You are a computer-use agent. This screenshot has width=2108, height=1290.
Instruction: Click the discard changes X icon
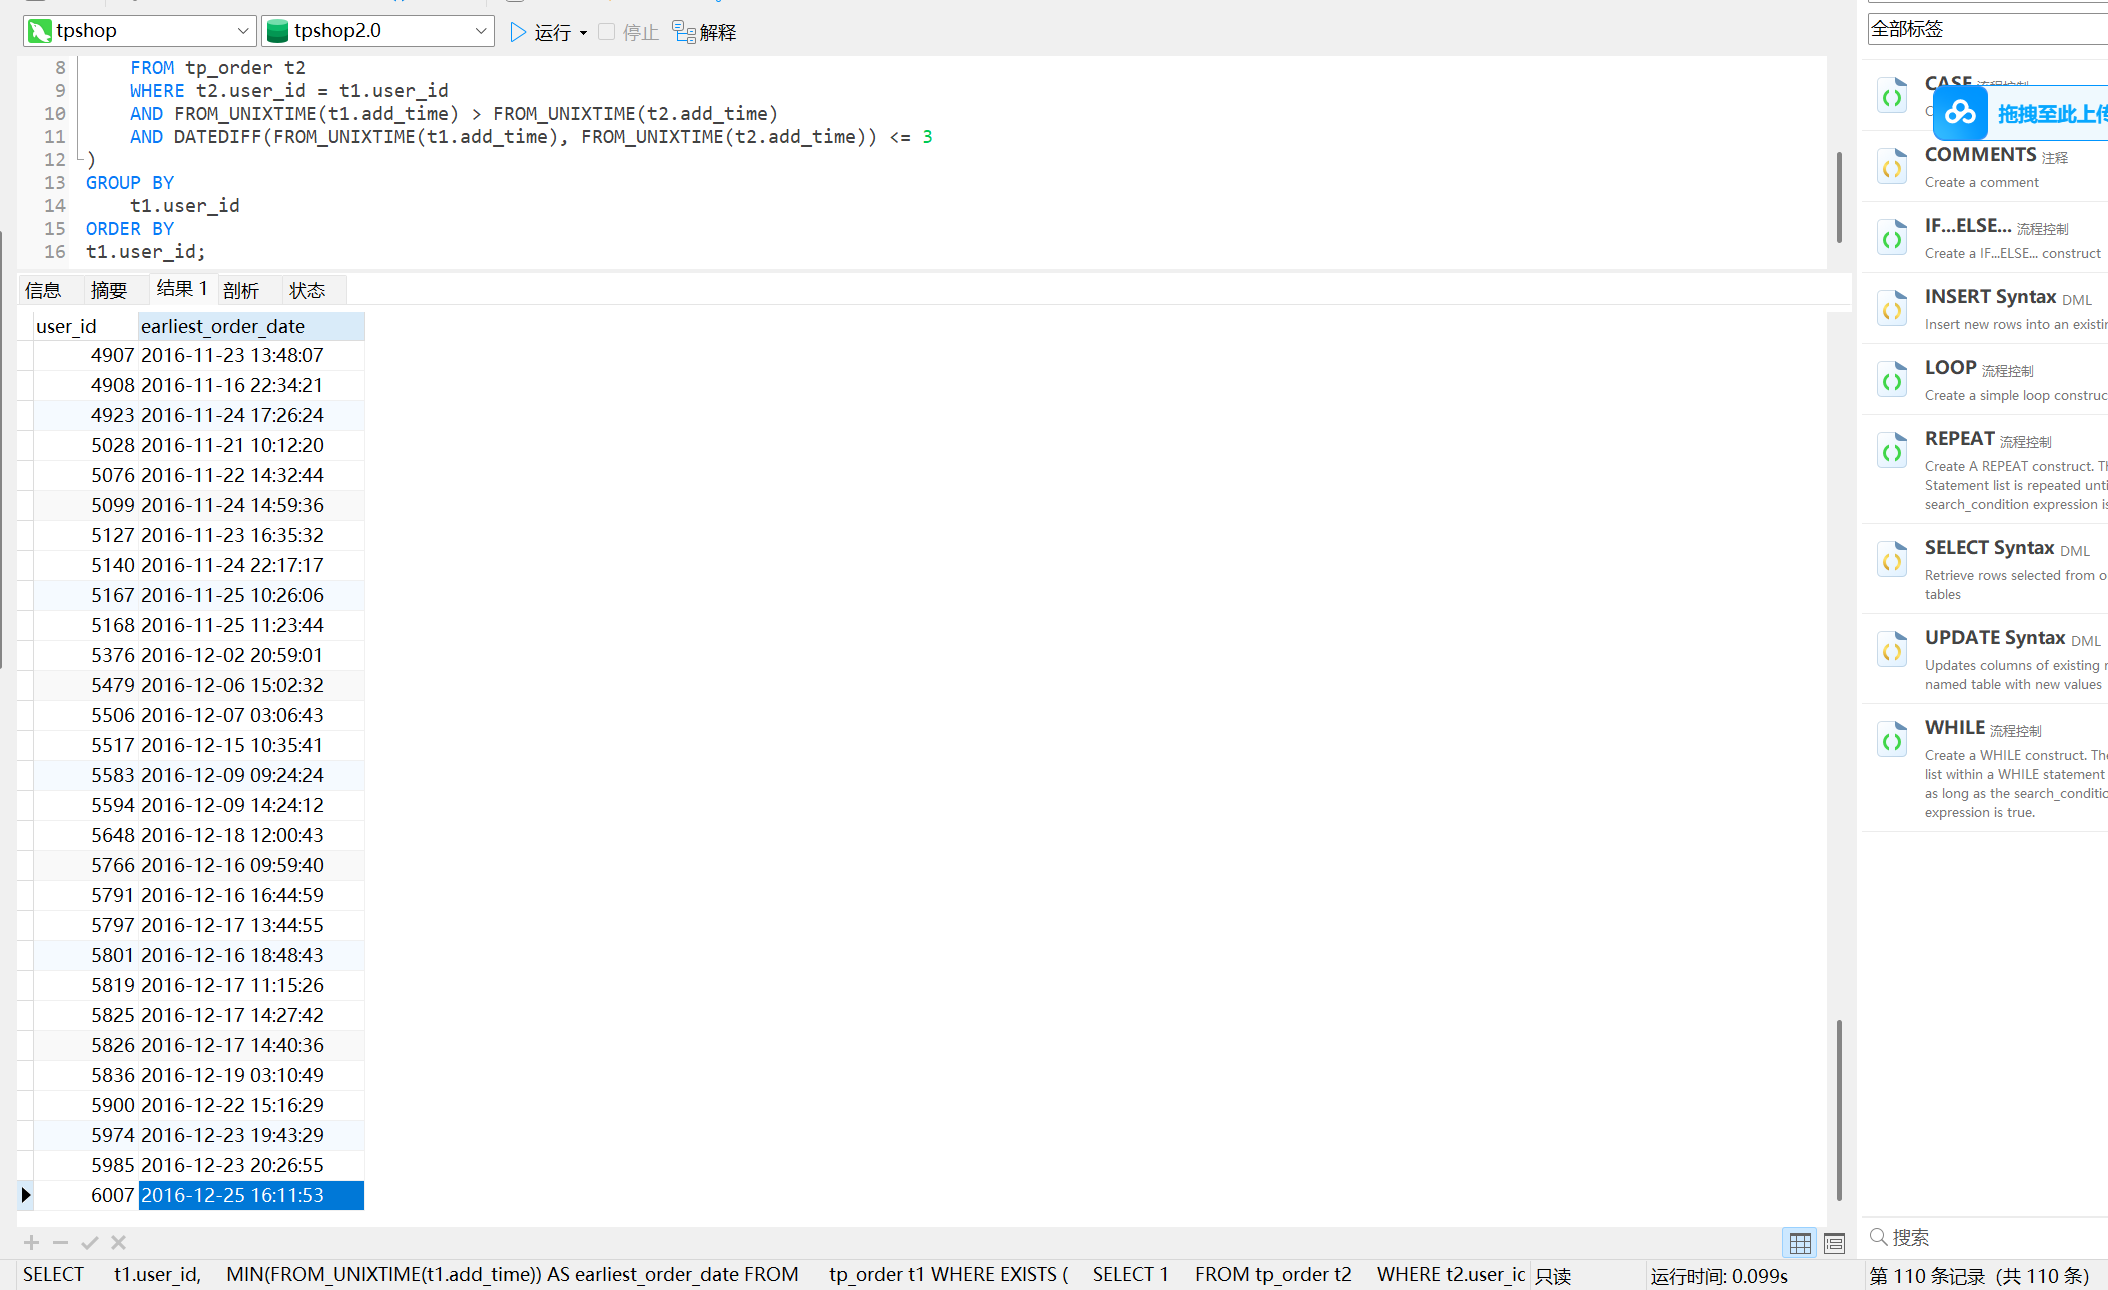pyautogui.click(x=118, y=1242)
